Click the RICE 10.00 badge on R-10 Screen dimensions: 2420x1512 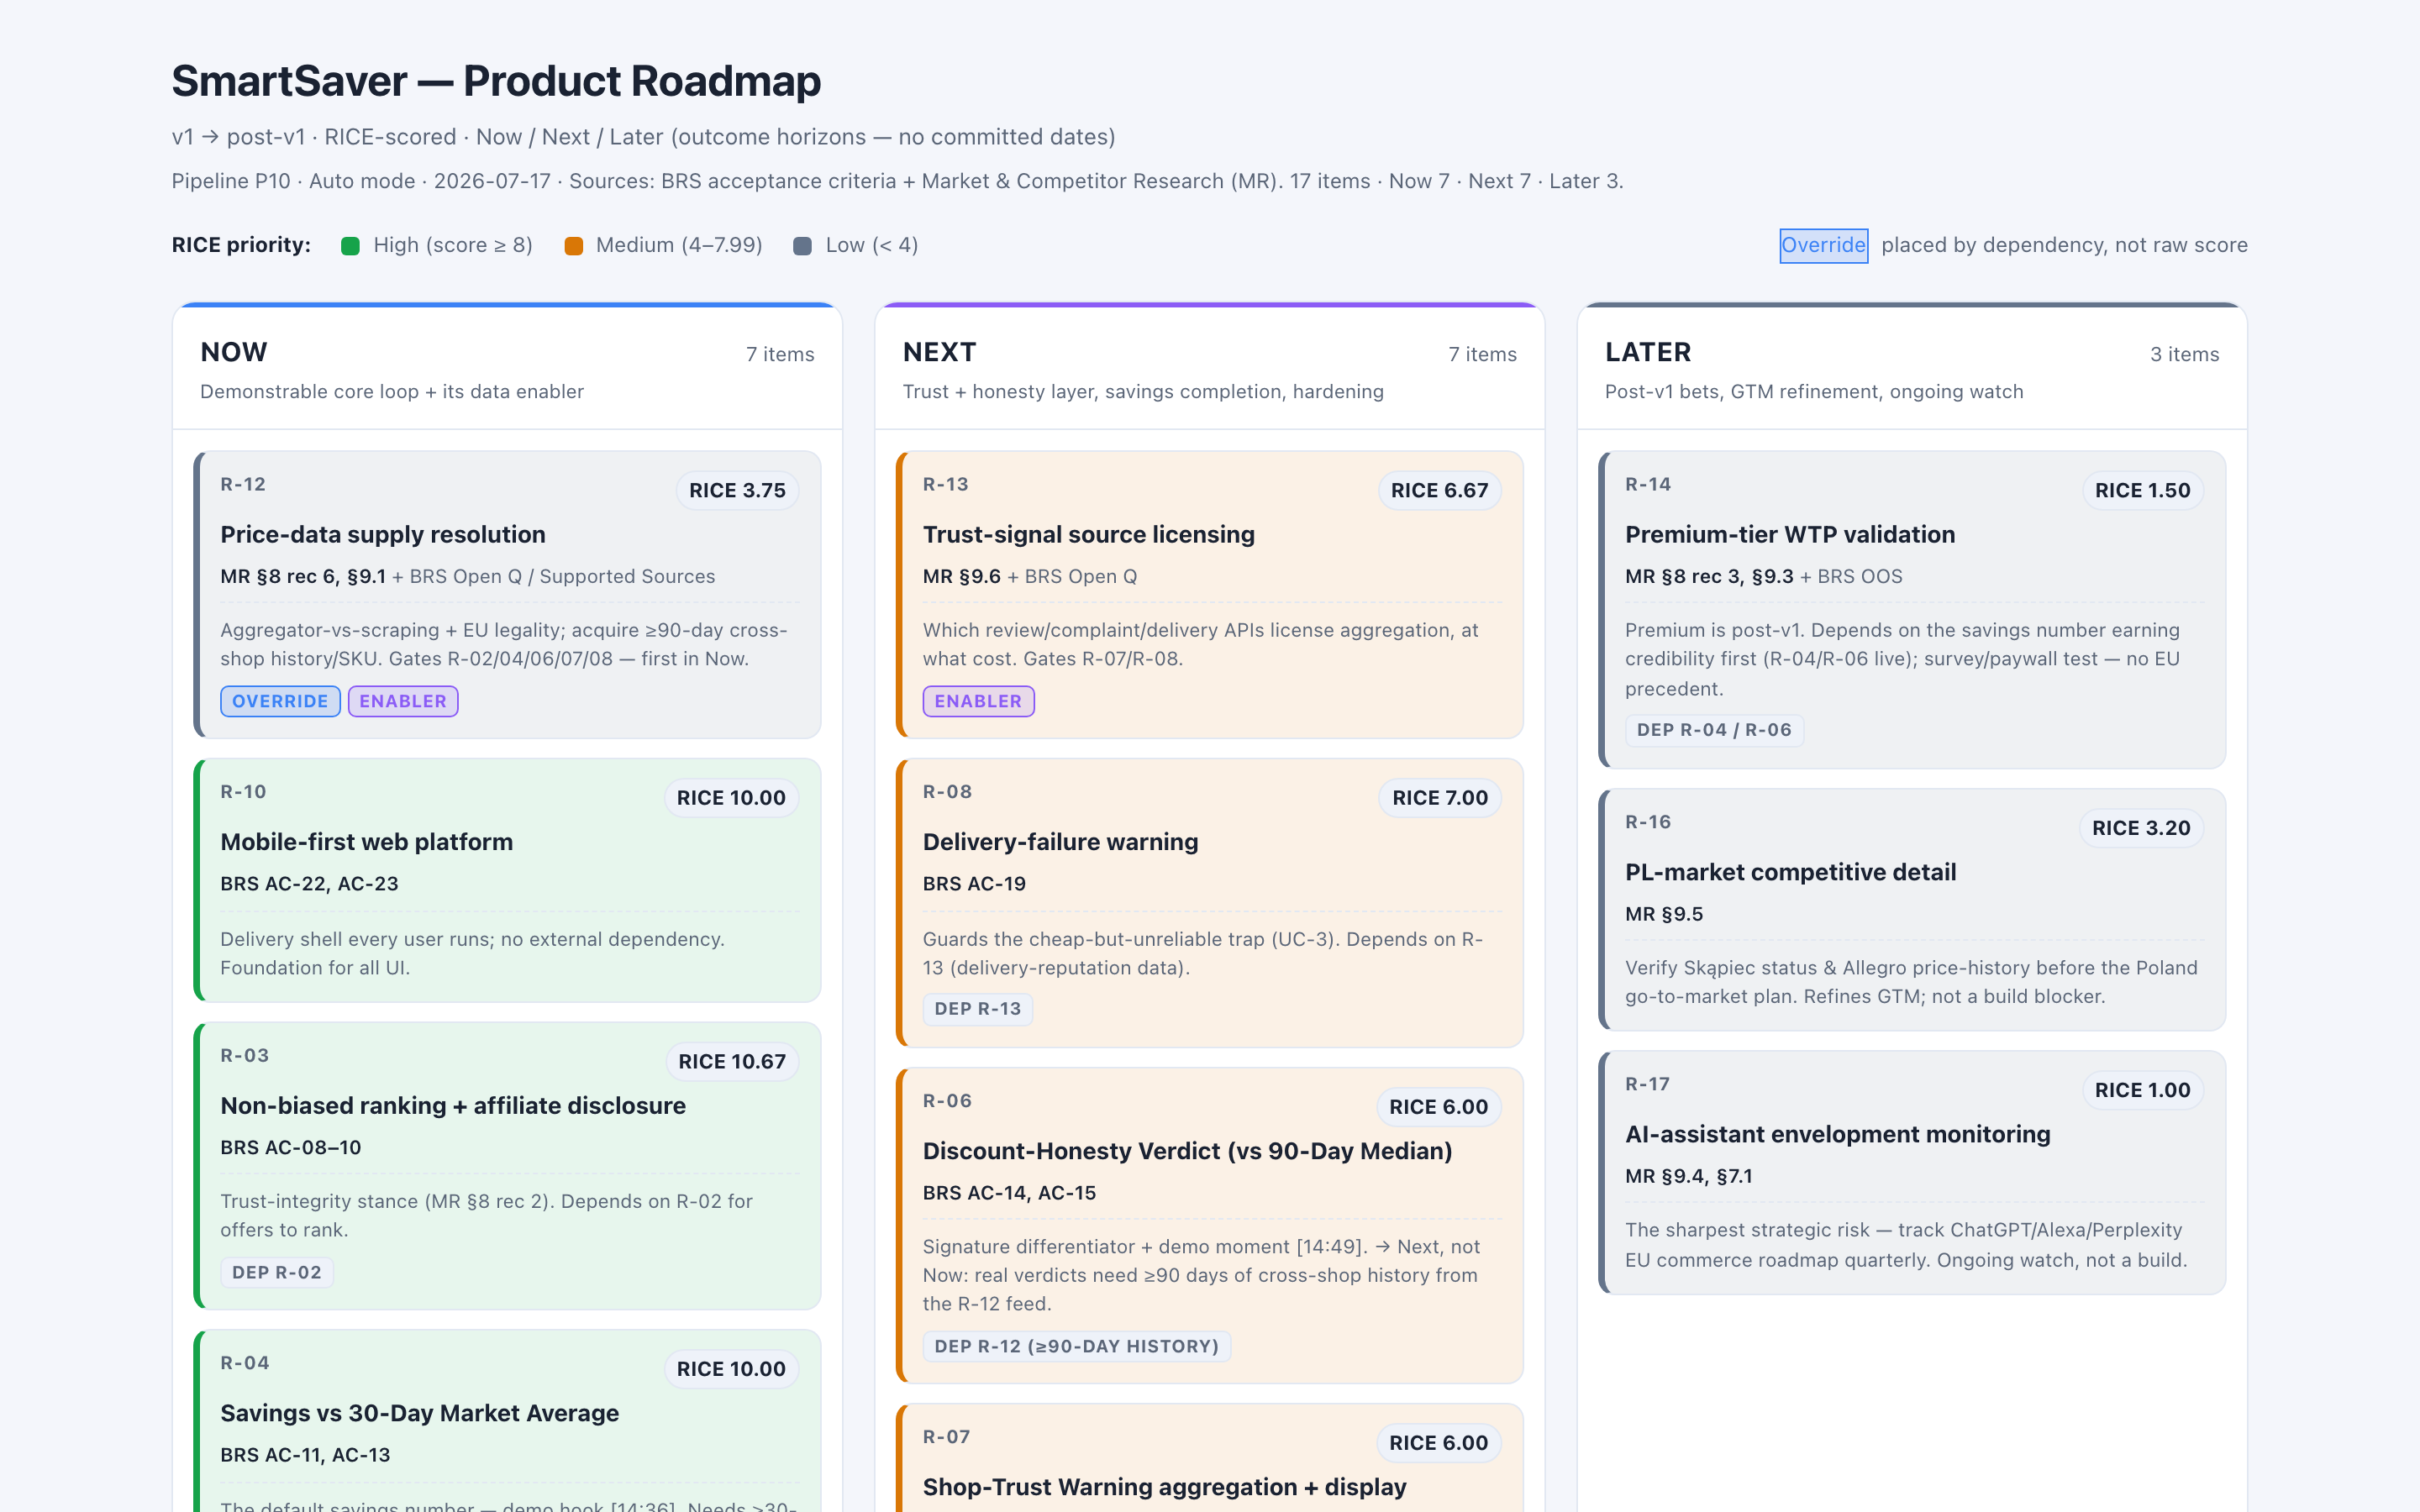pyautogui.click(x=731, y=798)
